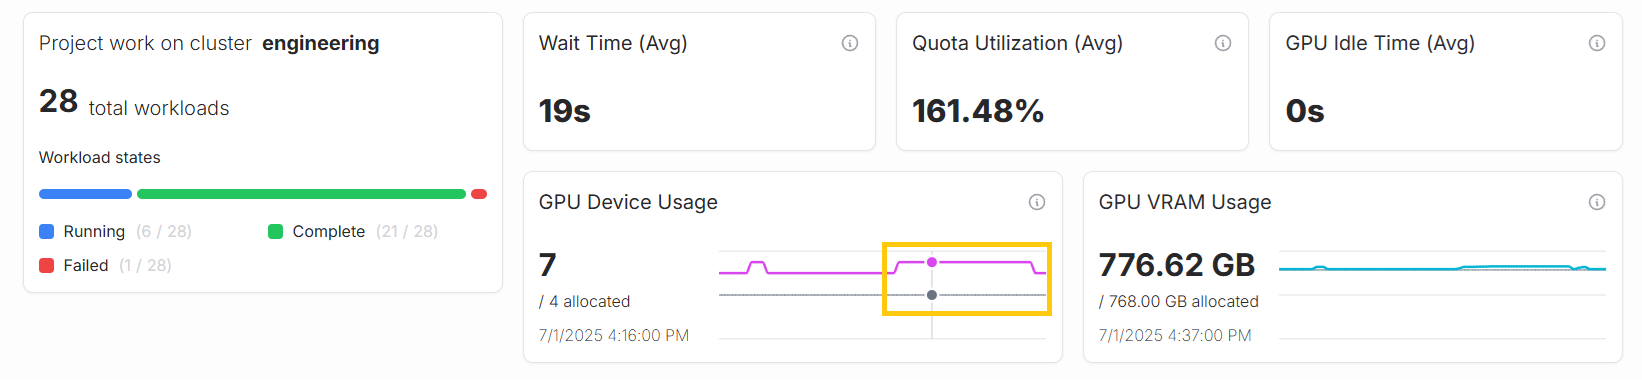This screenshot has height=380, width=1642.
Task: Select the '7' GPU device usage value
Action: click(x=547, y=265)
